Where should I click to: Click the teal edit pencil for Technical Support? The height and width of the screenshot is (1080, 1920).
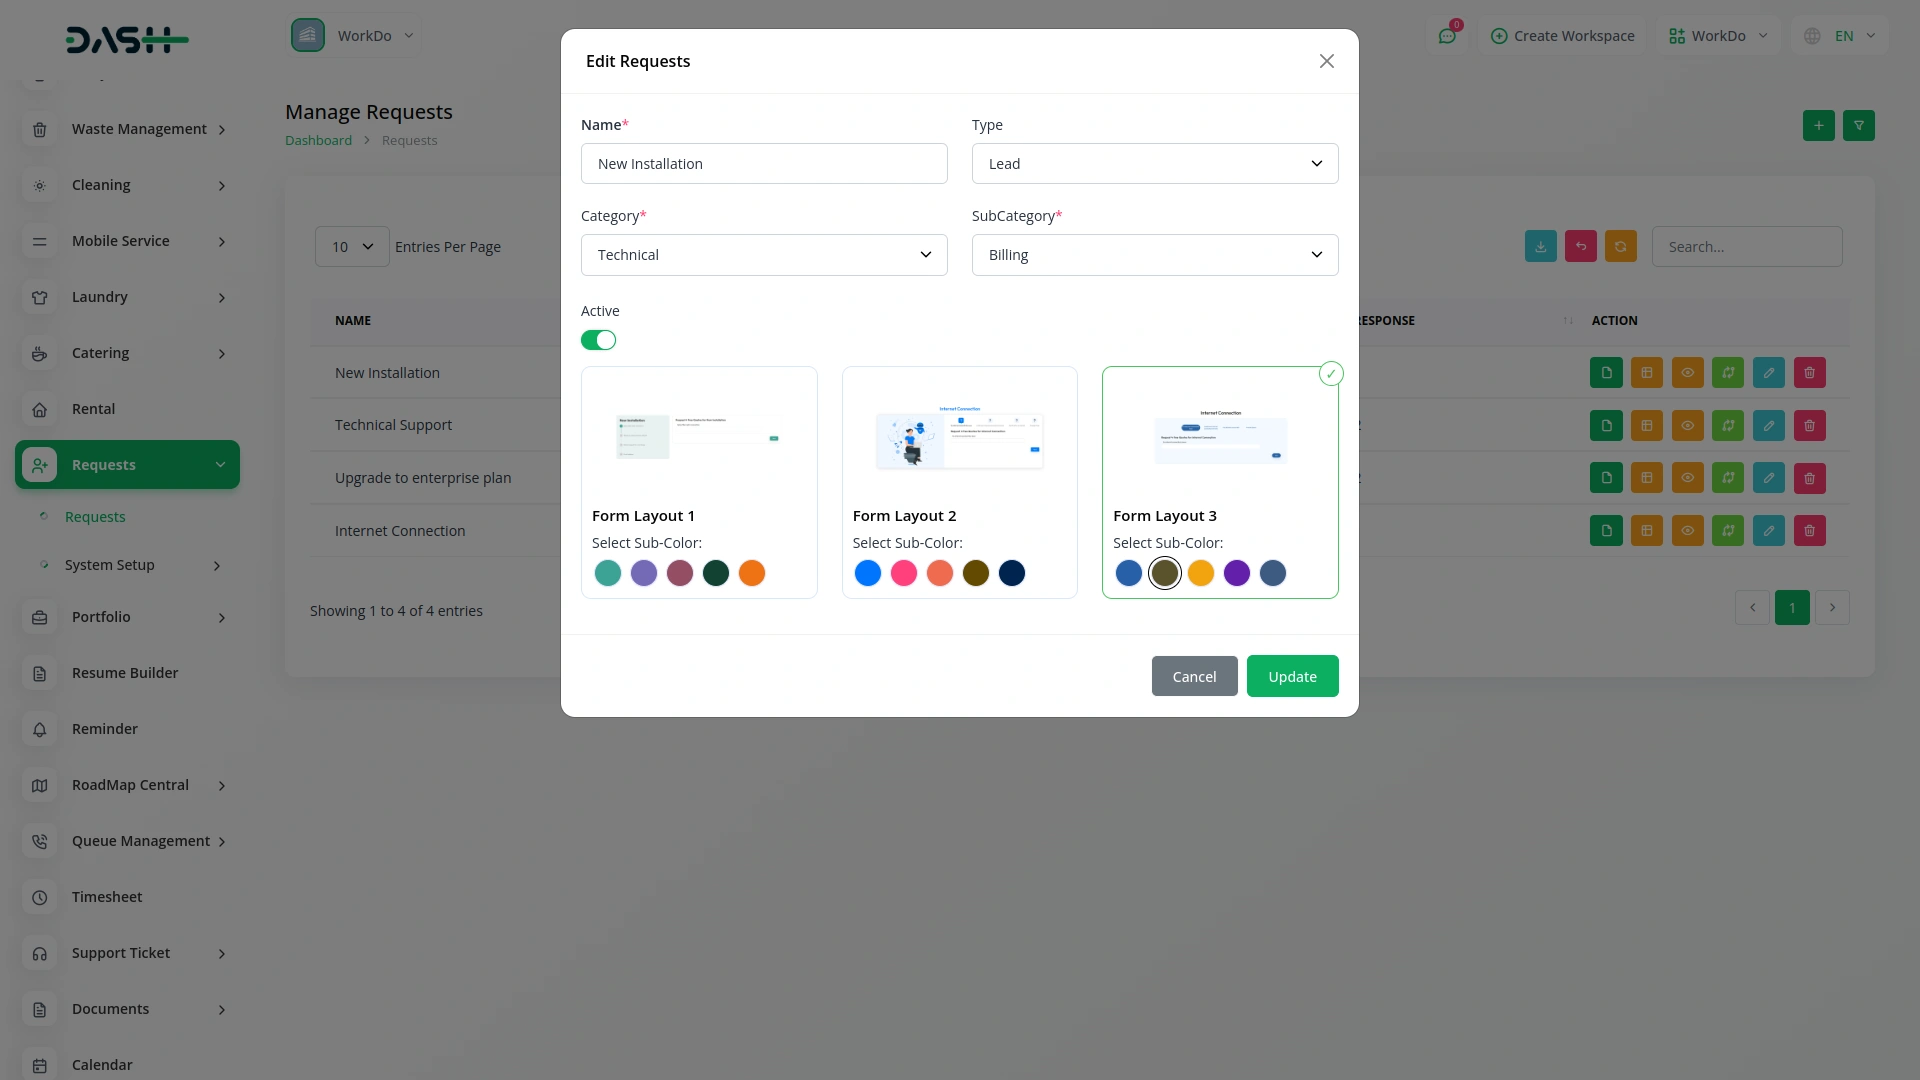point(1768,426)
